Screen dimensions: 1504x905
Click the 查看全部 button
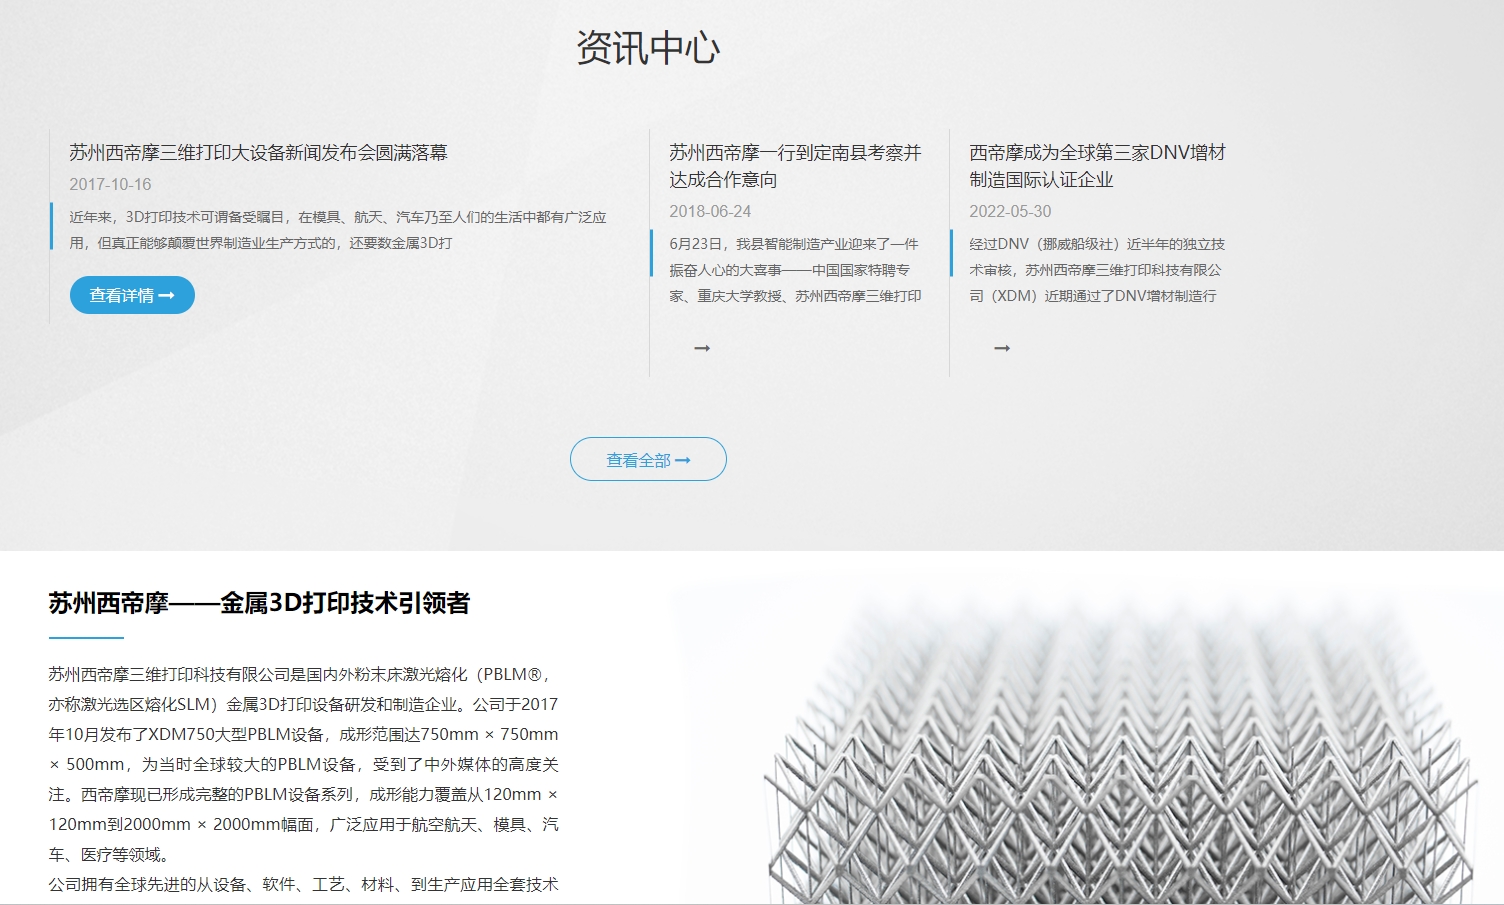(648, 459)
